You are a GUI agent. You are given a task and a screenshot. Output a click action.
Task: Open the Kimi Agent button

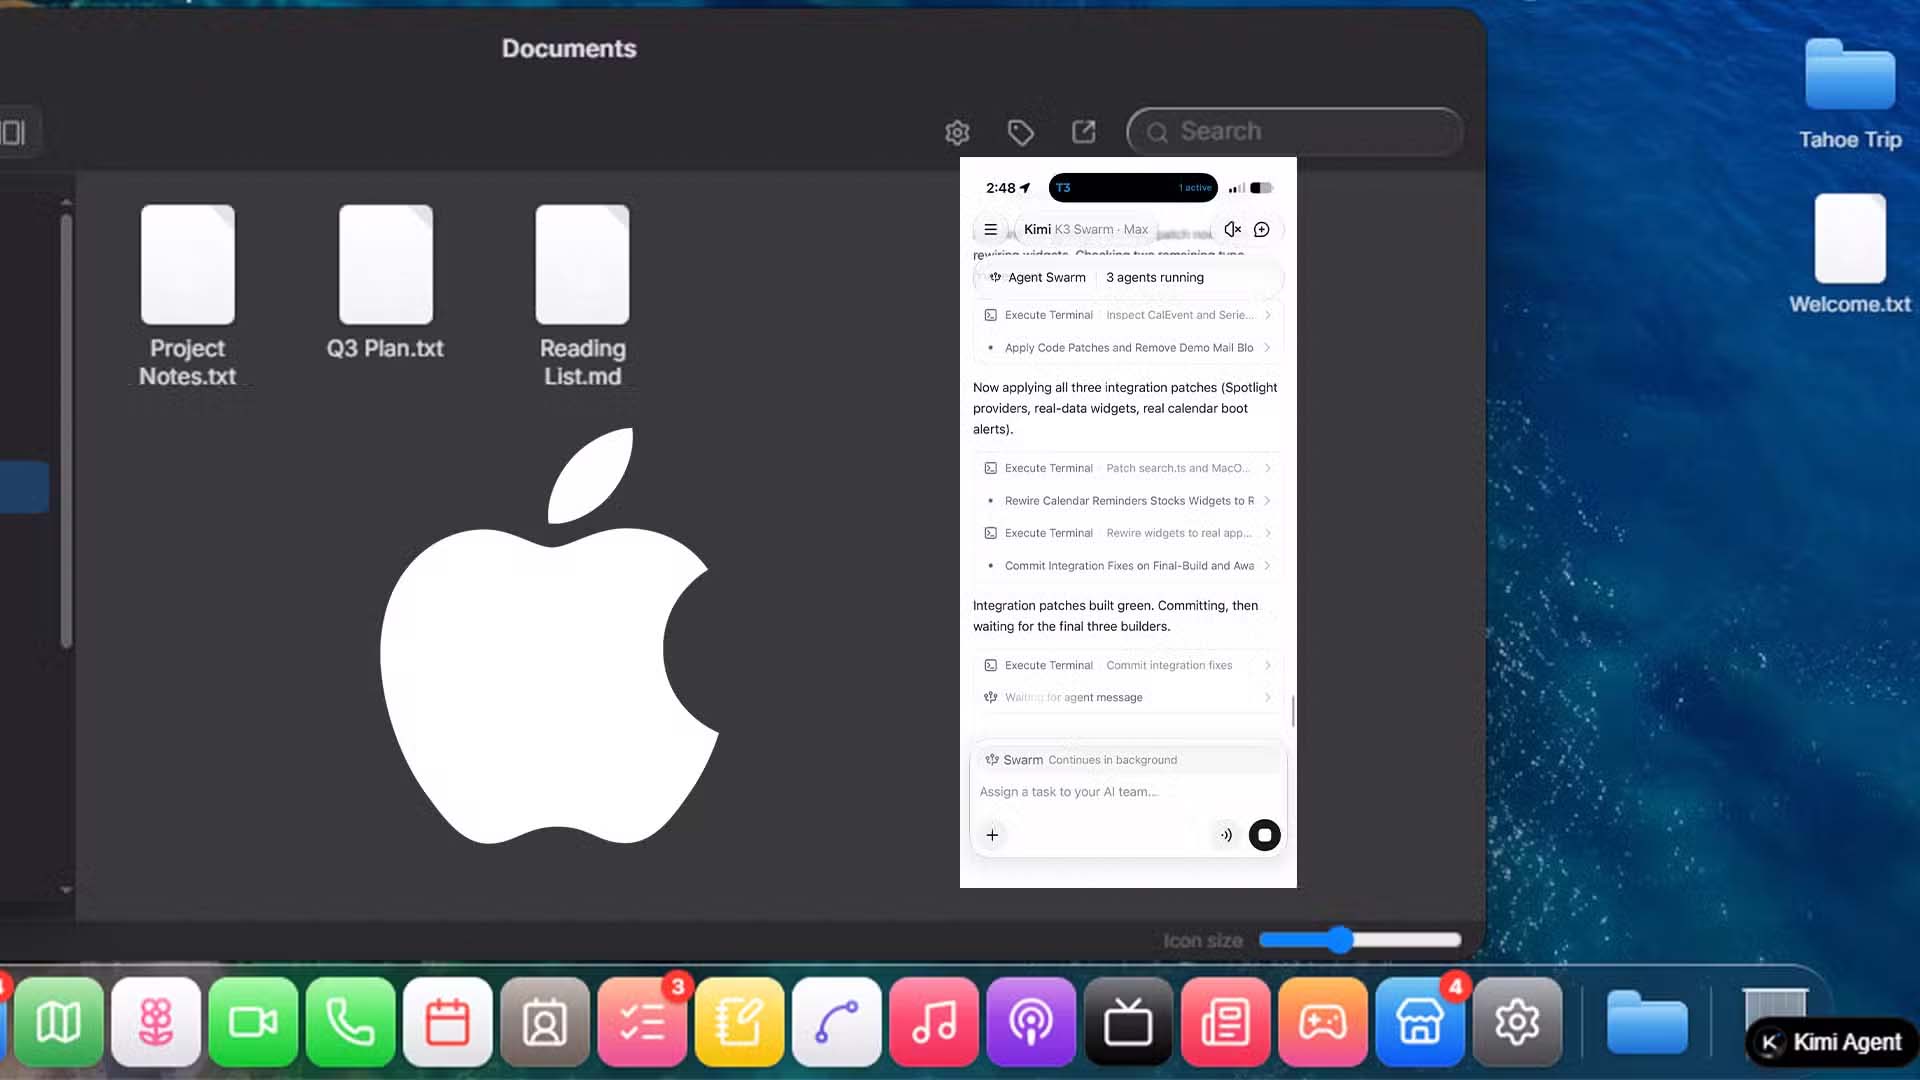pos(1832,1042)
